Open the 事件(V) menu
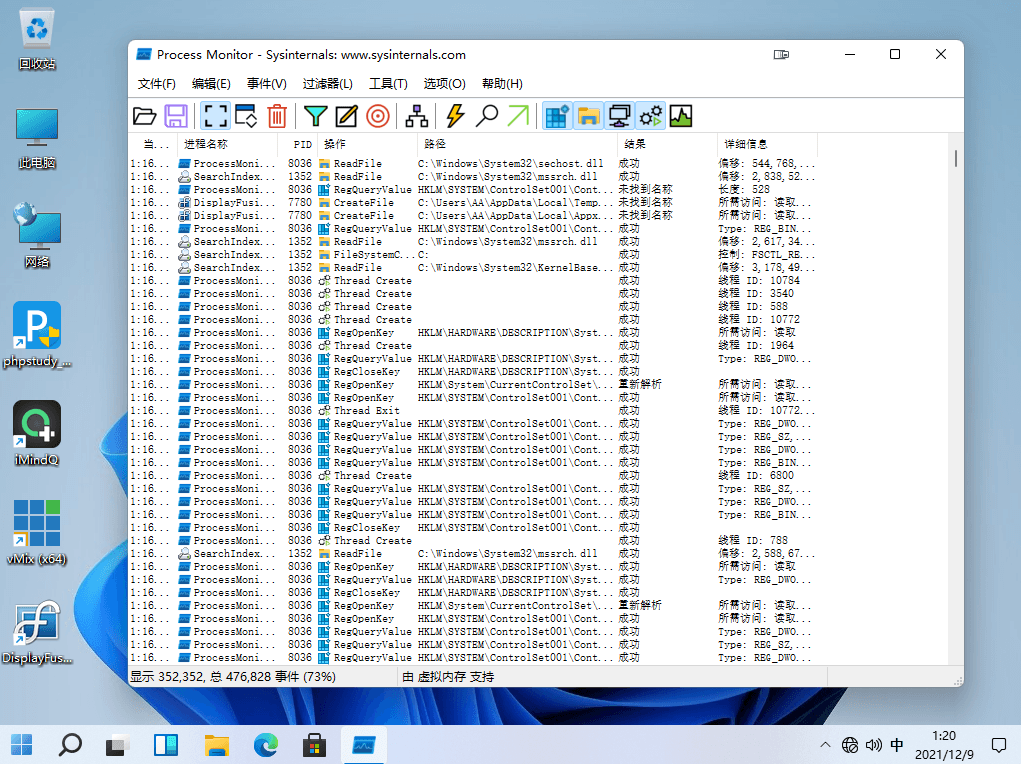Viewport: 1021px width, 764px height. [266, 83]
